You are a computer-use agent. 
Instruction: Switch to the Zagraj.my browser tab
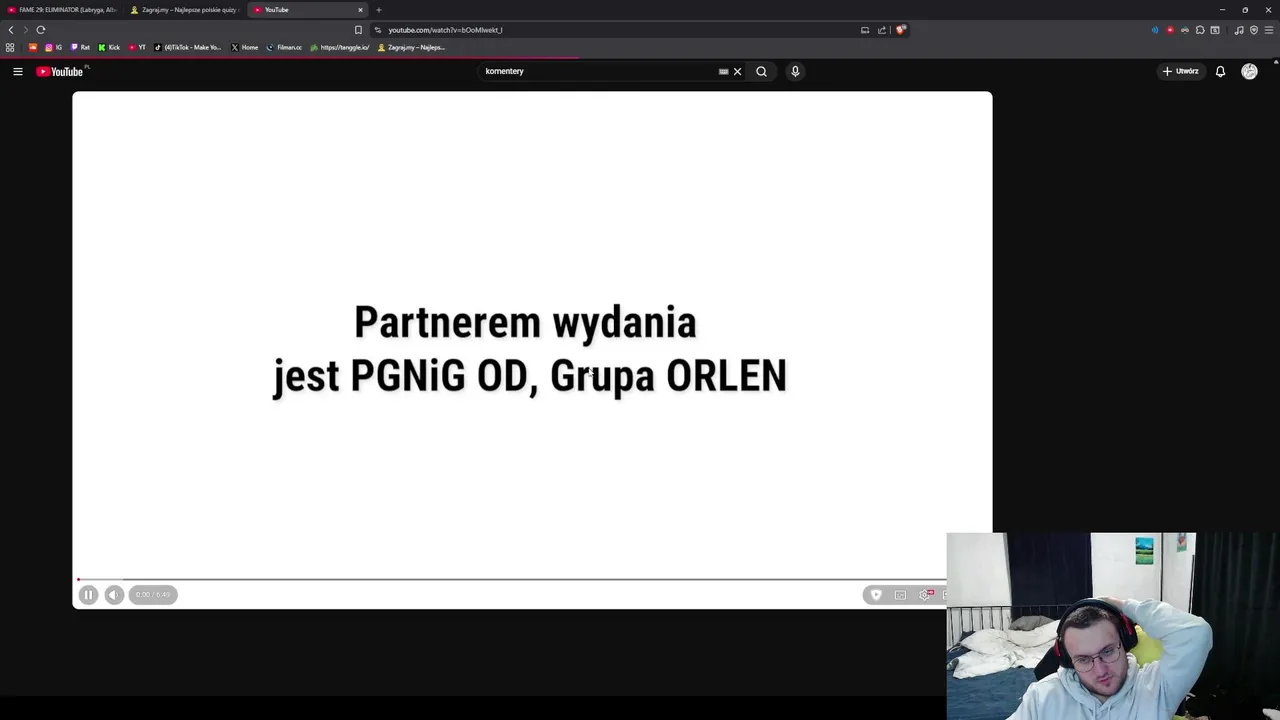185,10
